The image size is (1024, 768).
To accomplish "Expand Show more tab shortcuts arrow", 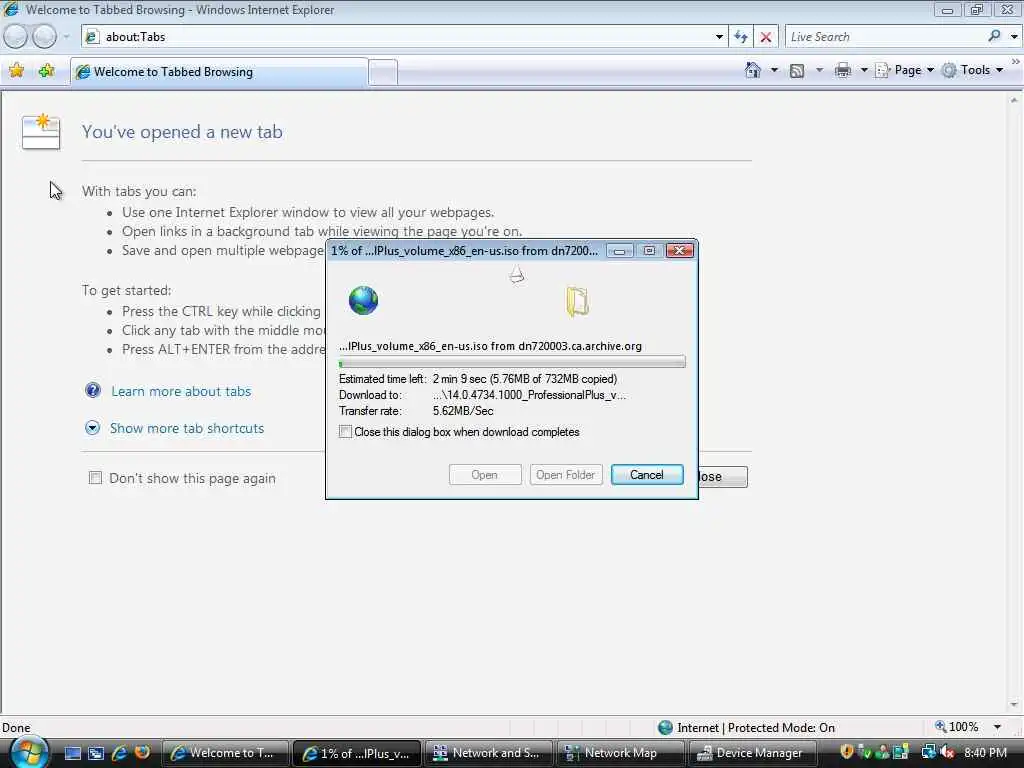I will click(x=93, y=428).
